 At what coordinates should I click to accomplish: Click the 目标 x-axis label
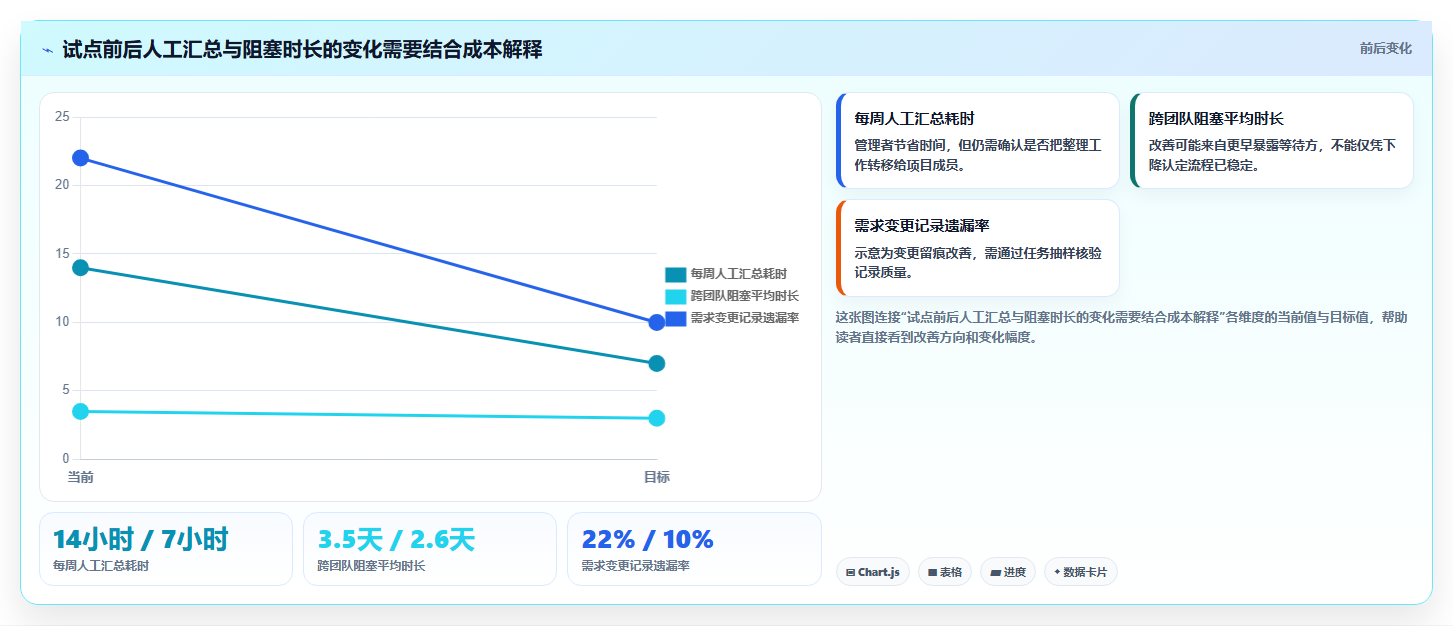tap(657, 477)
